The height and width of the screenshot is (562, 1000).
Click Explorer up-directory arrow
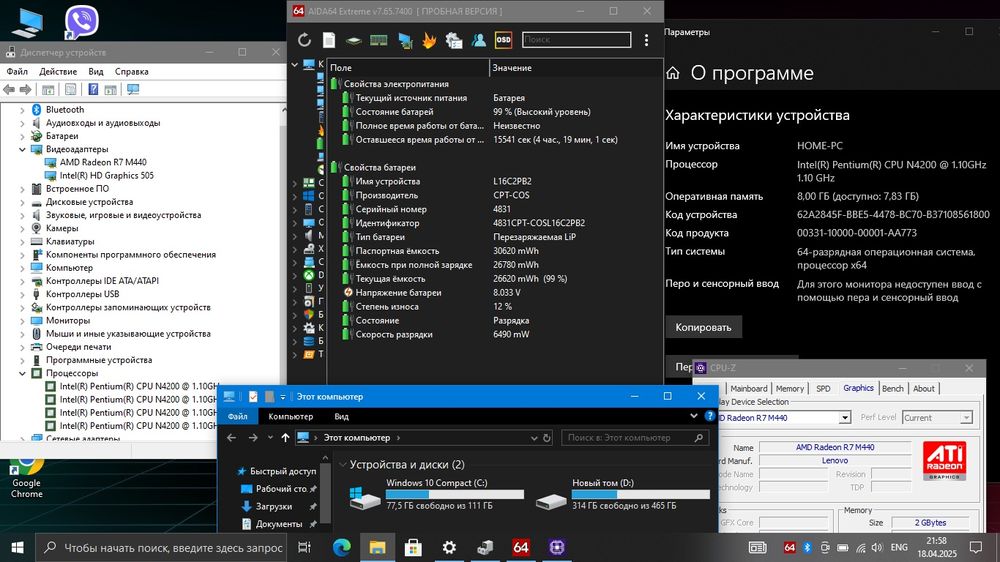click(x=285, y=438)
